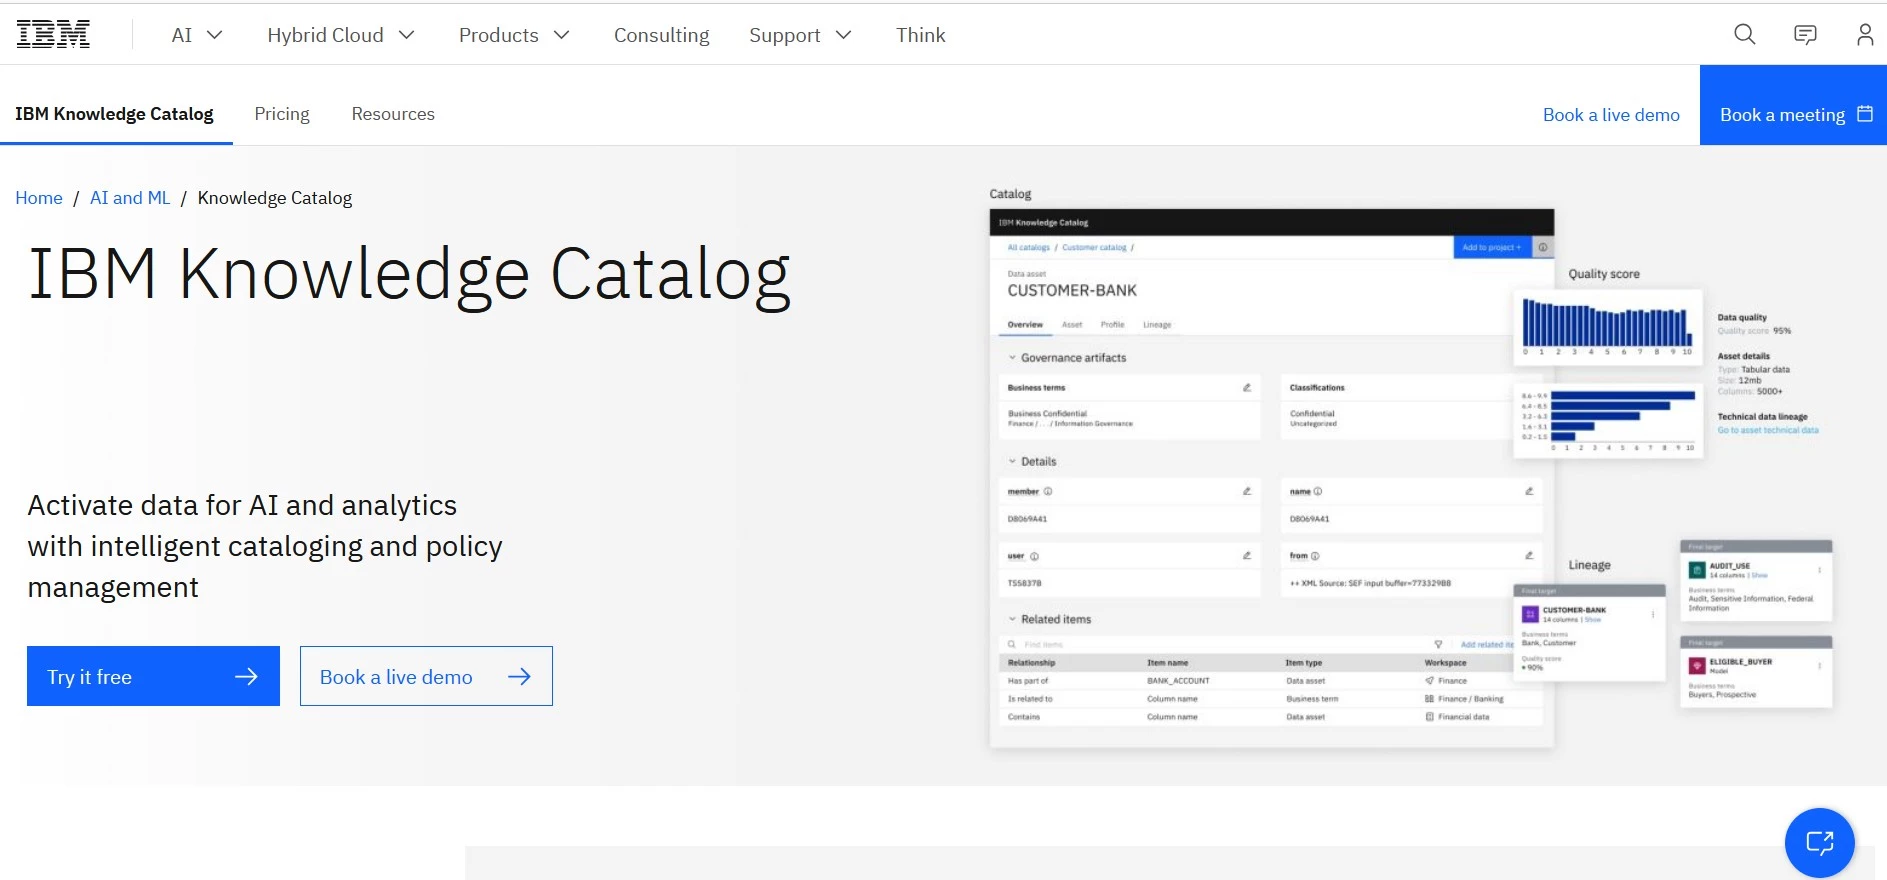The height and width of the screenshot is (880, 1887).
Task: Click the IBM Knowledge Catalog heading
Action: click(409, 274)
